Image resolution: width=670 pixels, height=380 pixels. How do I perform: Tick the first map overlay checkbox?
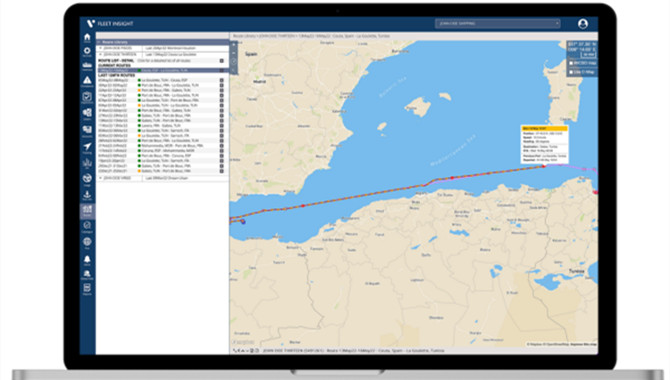[571, 63]
